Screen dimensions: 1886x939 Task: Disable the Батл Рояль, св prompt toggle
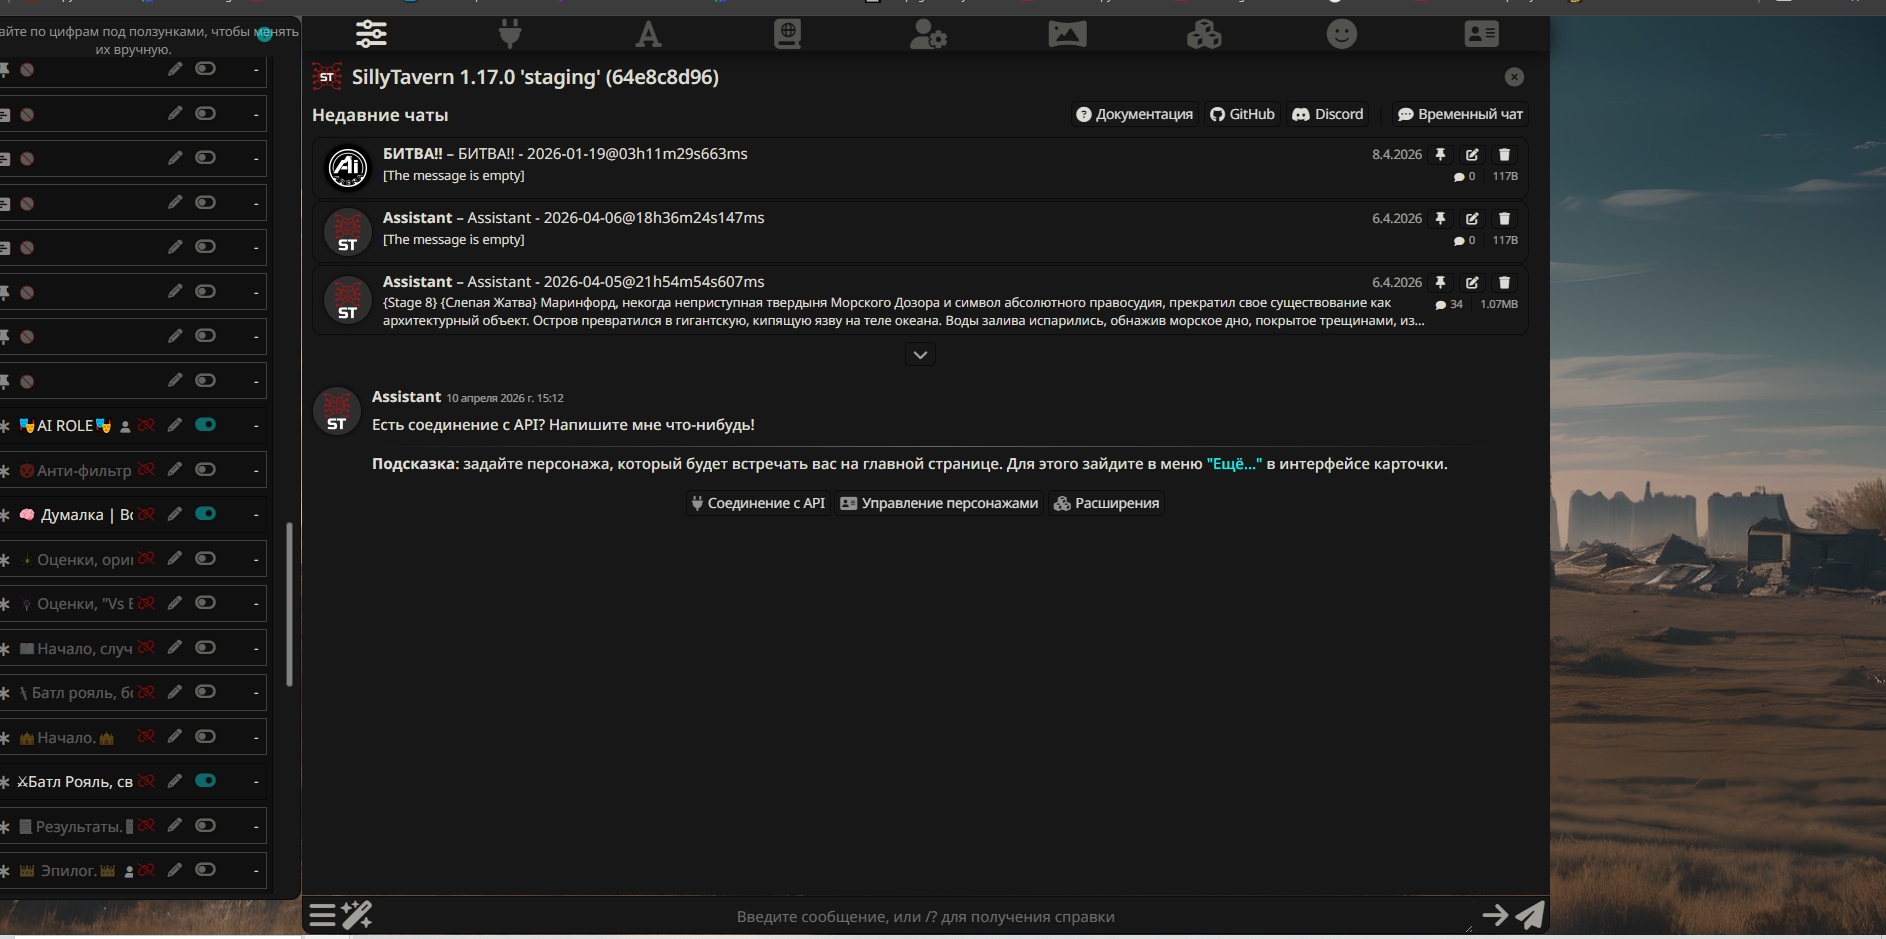pyautogui.click(x=205, y=781)
